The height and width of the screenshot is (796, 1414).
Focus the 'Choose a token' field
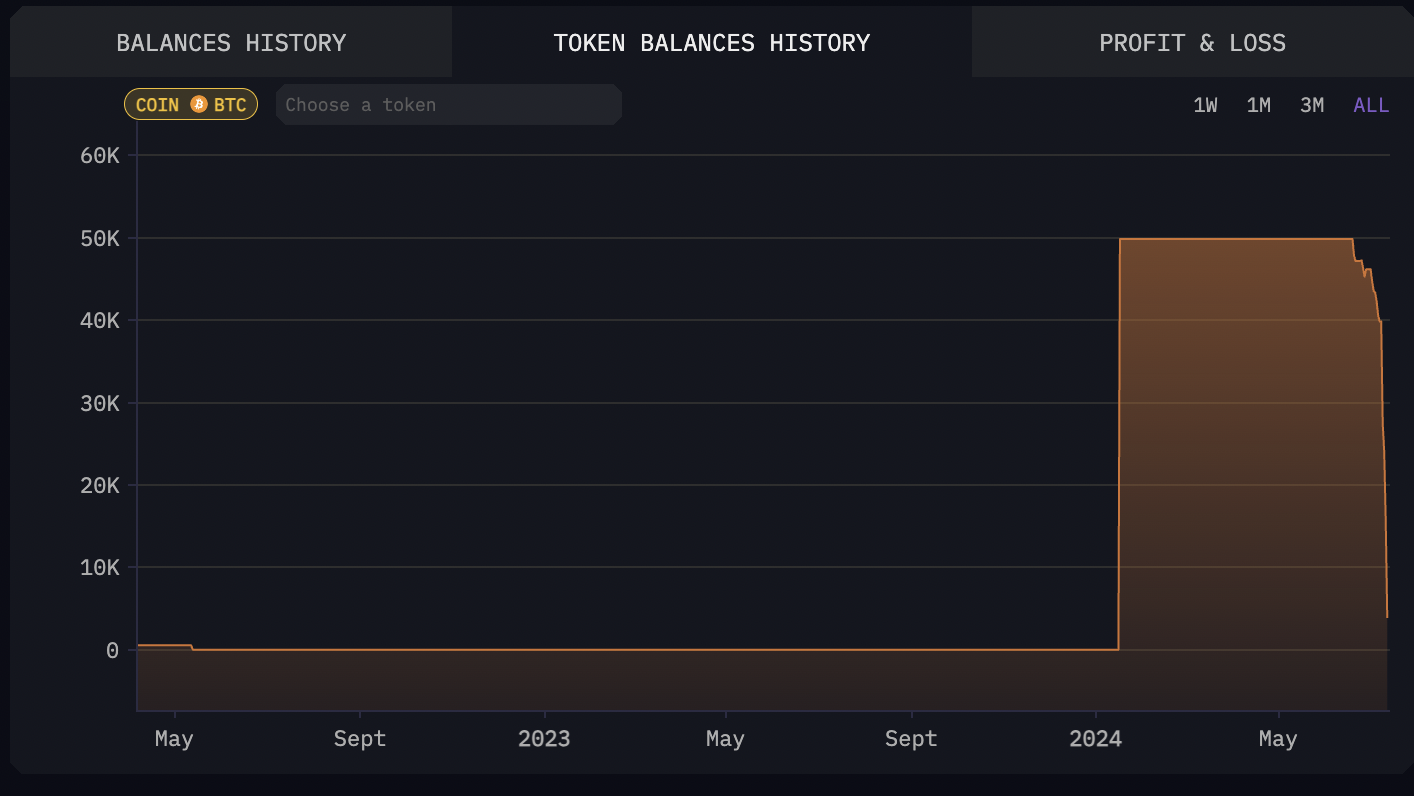(x=449, y=105)
